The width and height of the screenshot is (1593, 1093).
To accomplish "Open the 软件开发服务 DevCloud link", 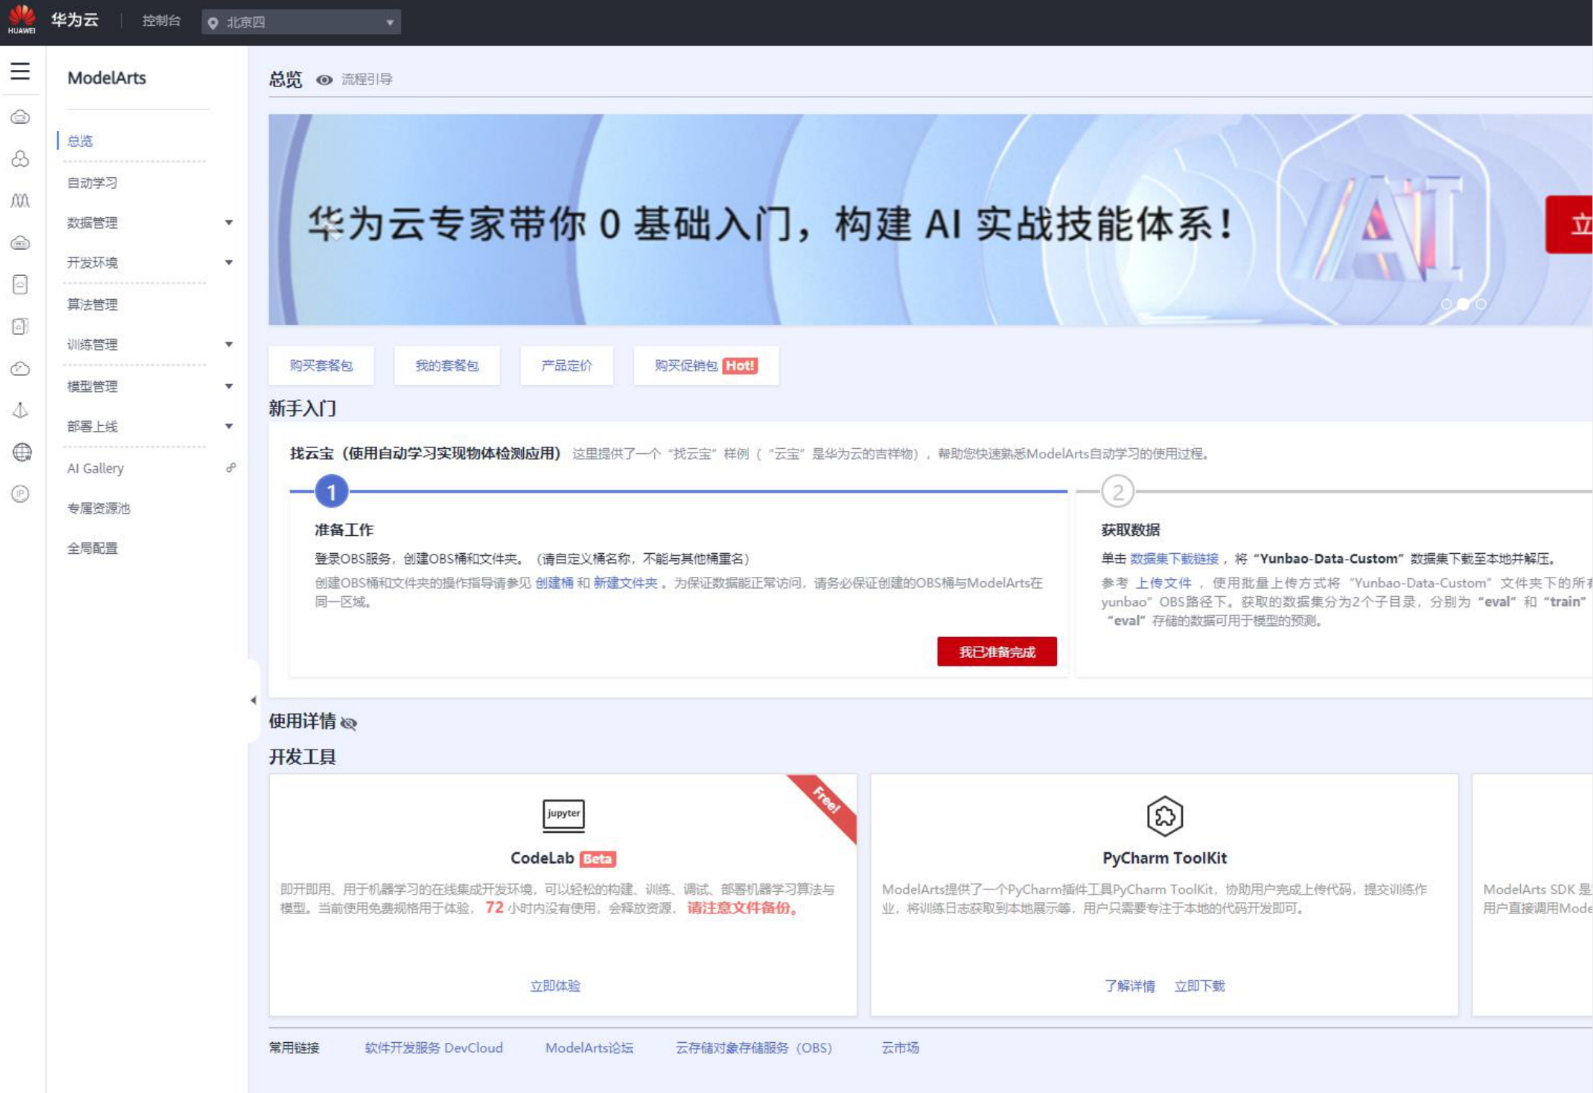I will tap(434, 1048).
